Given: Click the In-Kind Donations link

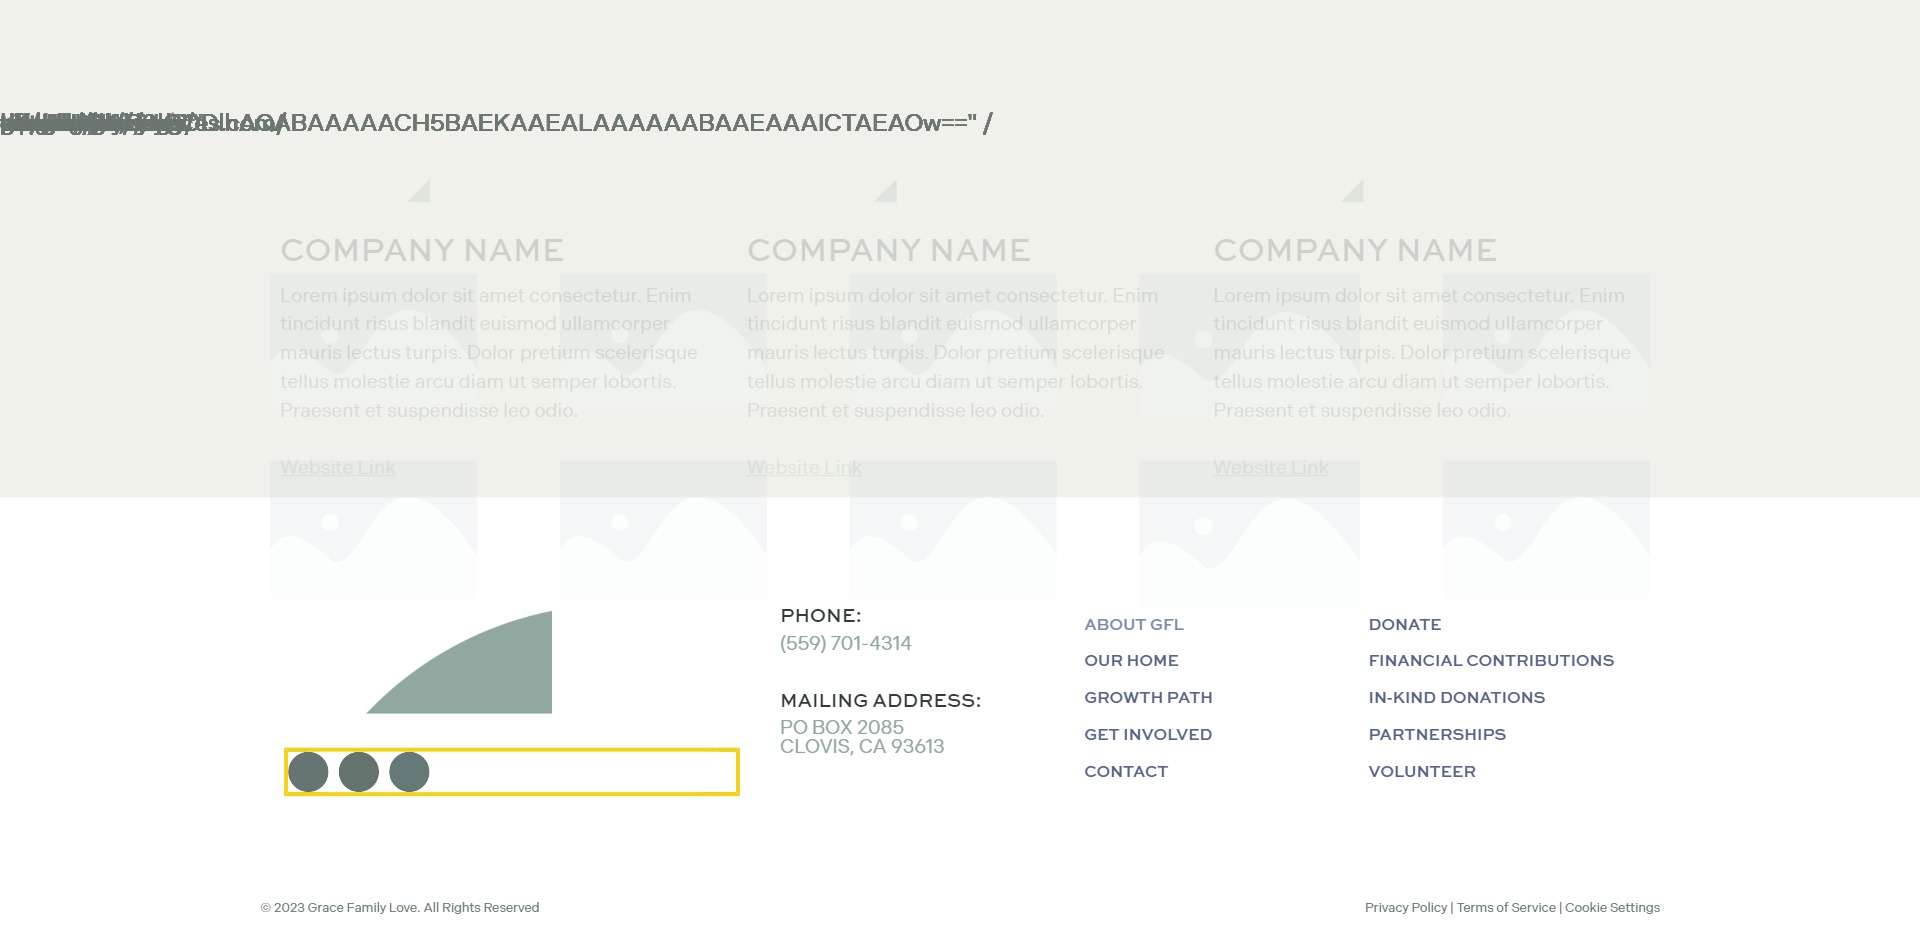Looking at the screenshot, I should tap(1457, 697).
